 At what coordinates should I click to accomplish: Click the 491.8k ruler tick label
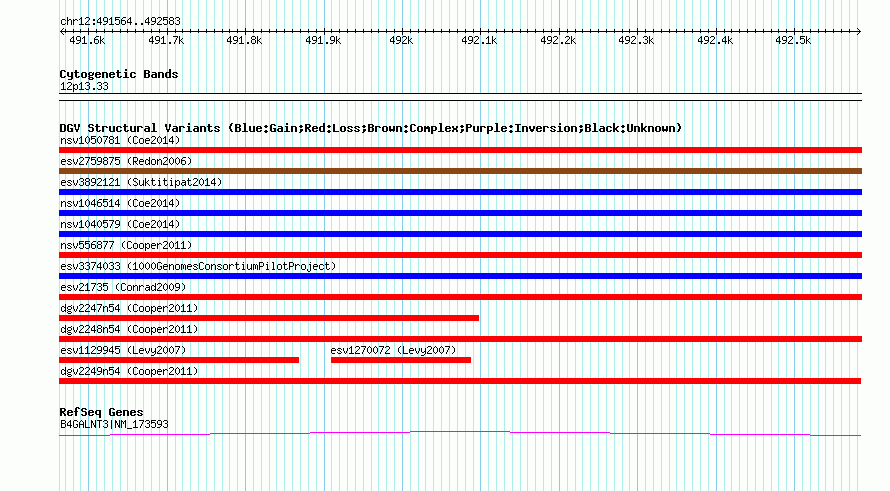coord(244,40)
